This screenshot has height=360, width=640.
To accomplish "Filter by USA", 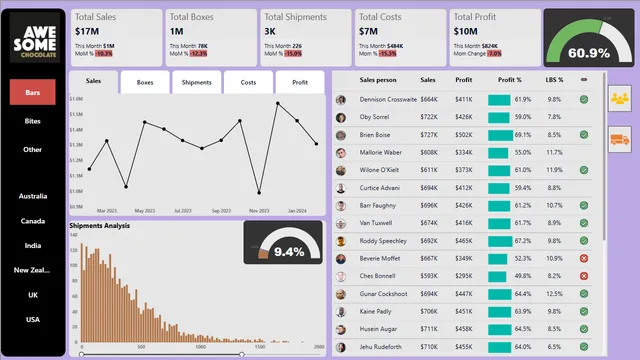I will [33, 320].
